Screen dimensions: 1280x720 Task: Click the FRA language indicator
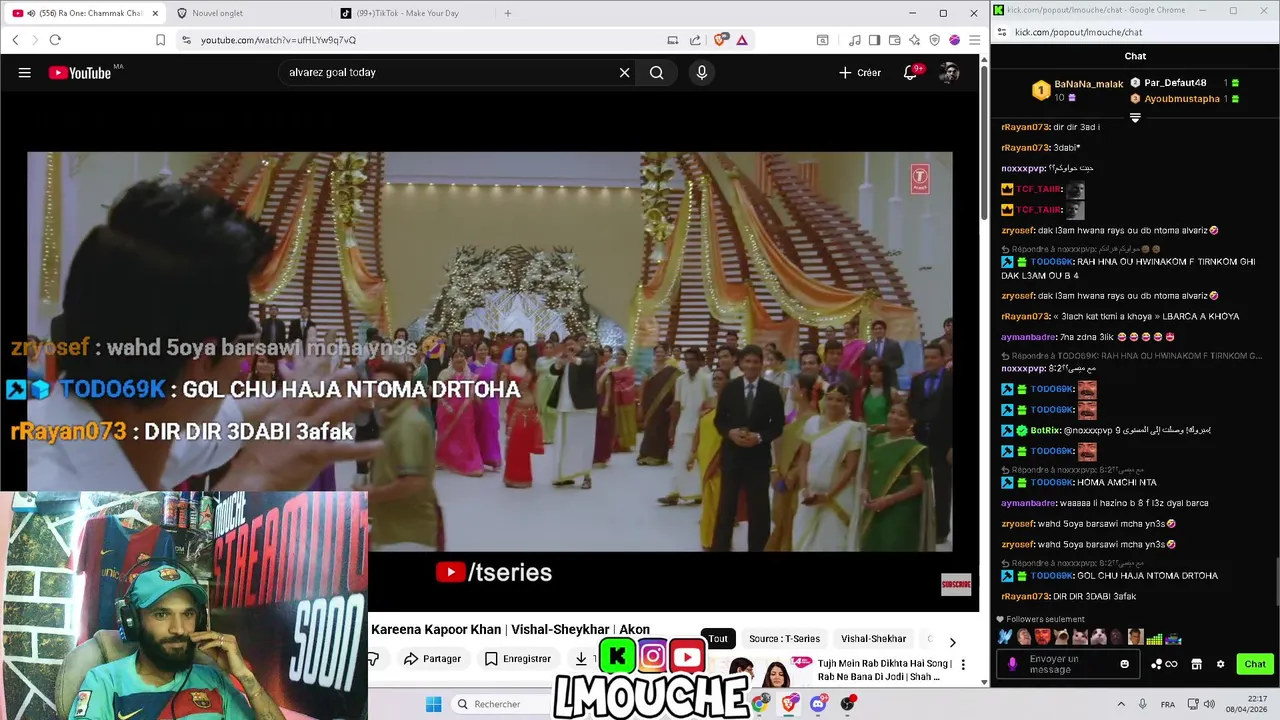pyautogui.click(x=1168, y=704)
